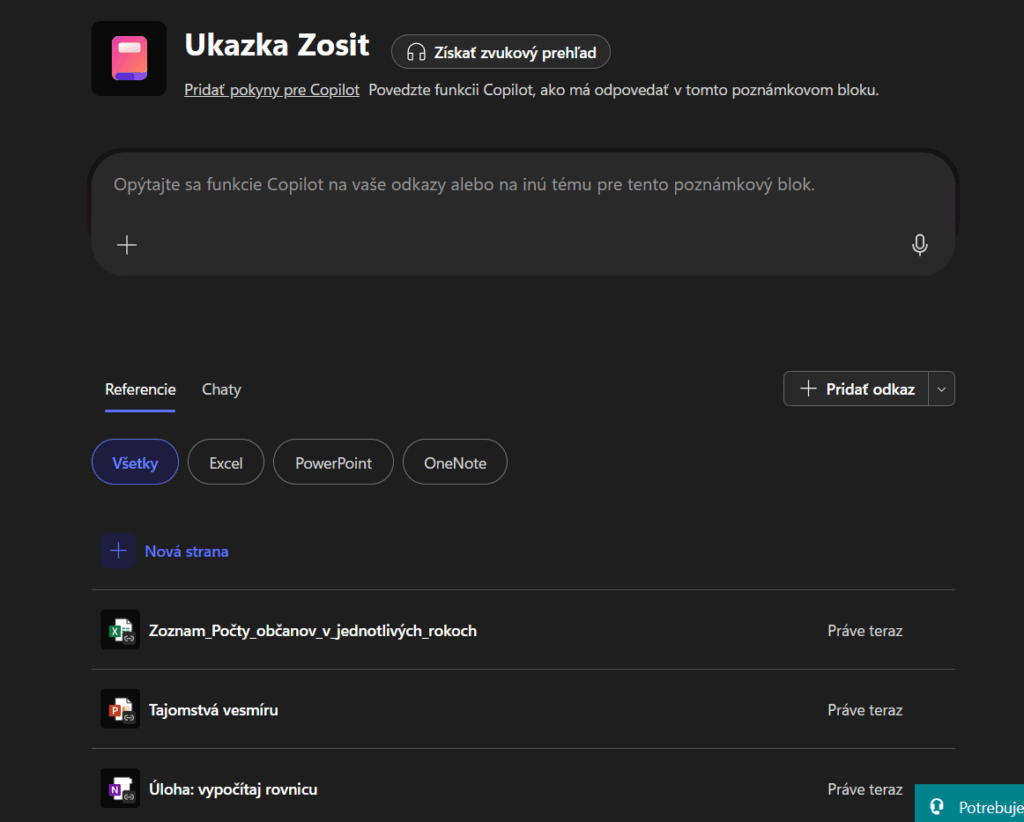
Task: Filter references by Excel
Action: coord(226,462)
